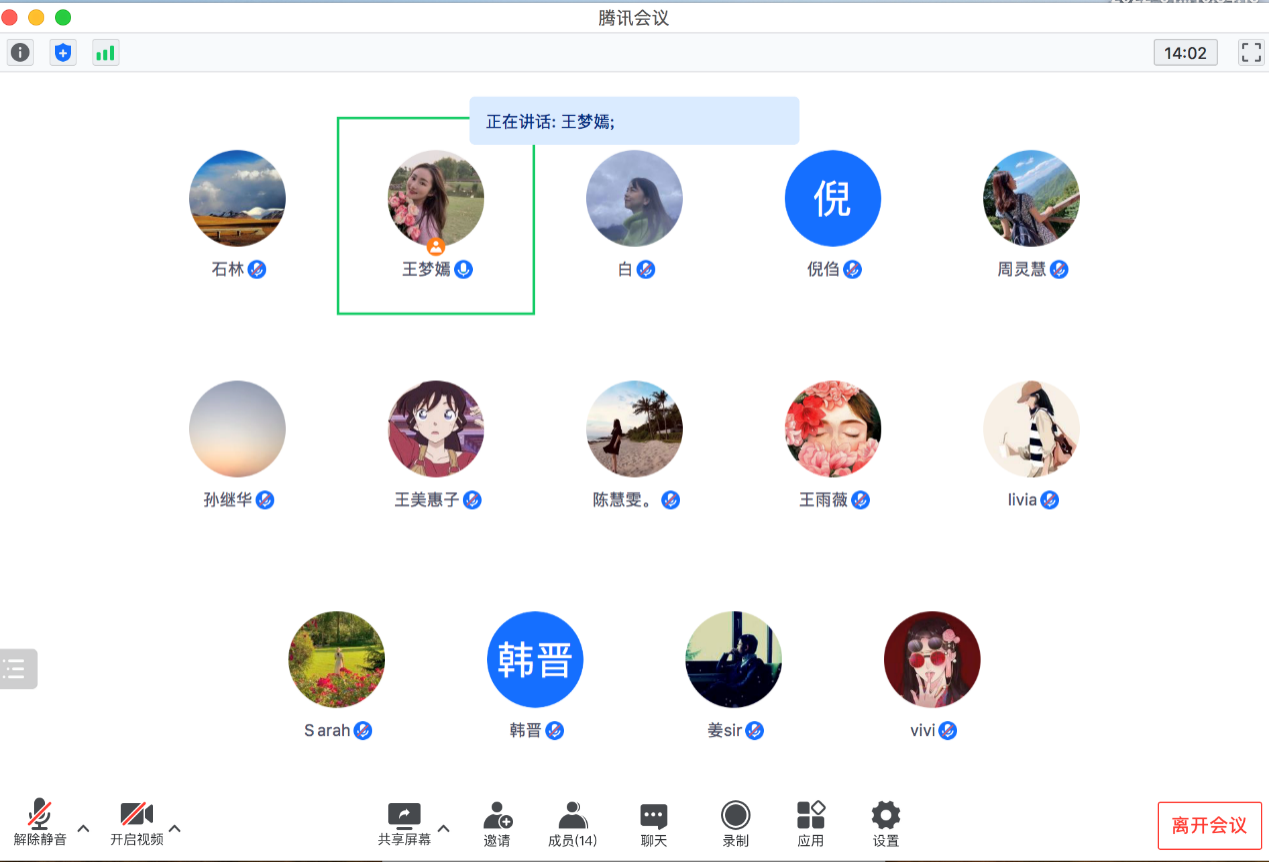Click the 14:02 meeting timer

pyautogui.click(x=1185, y=53)
